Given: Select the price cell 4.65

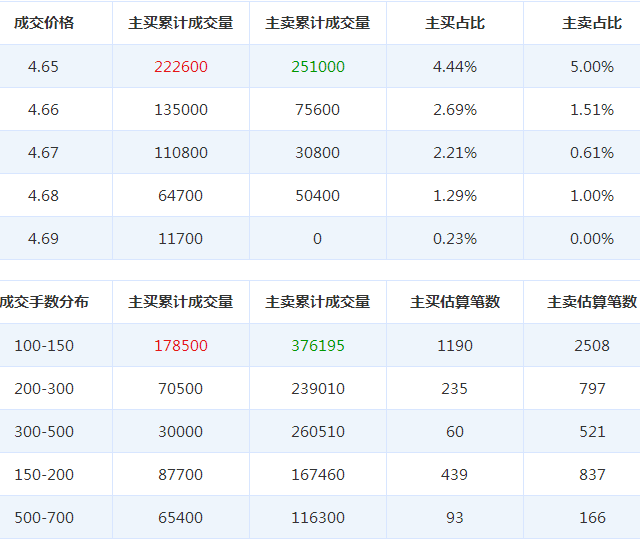Looking at the screenshot, I should click(43, 67).
